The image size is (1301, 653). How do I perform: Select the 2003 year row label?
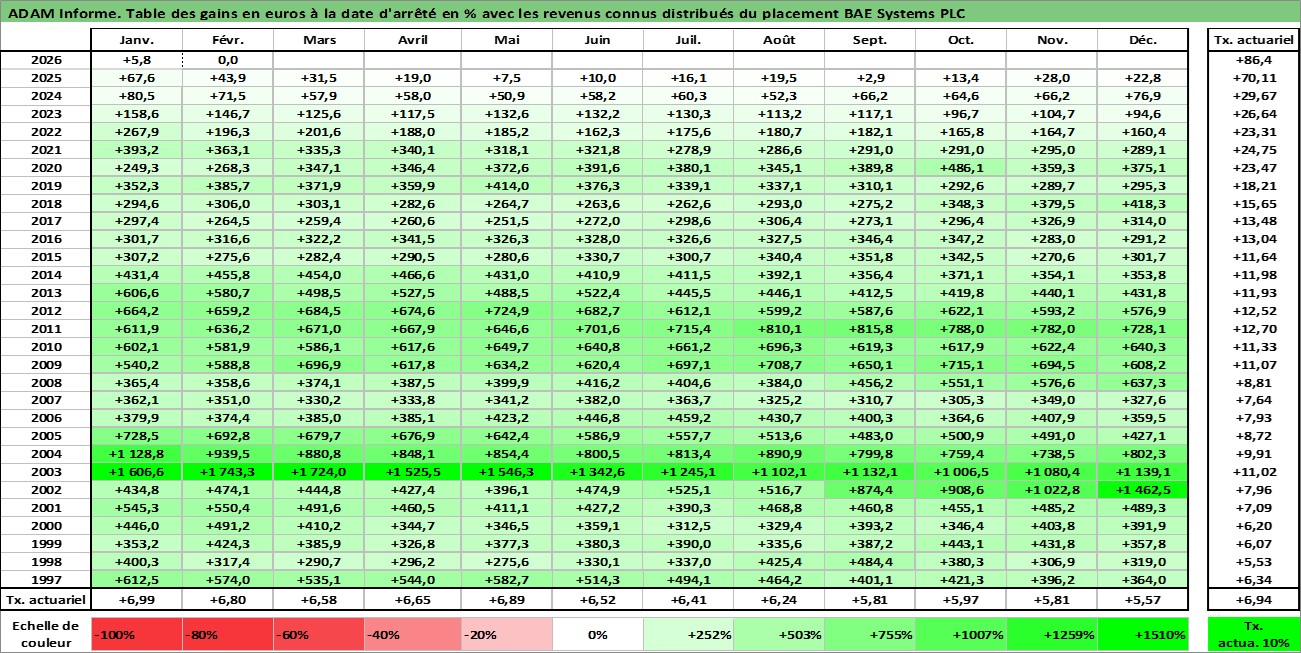click(x=46, y=472)
